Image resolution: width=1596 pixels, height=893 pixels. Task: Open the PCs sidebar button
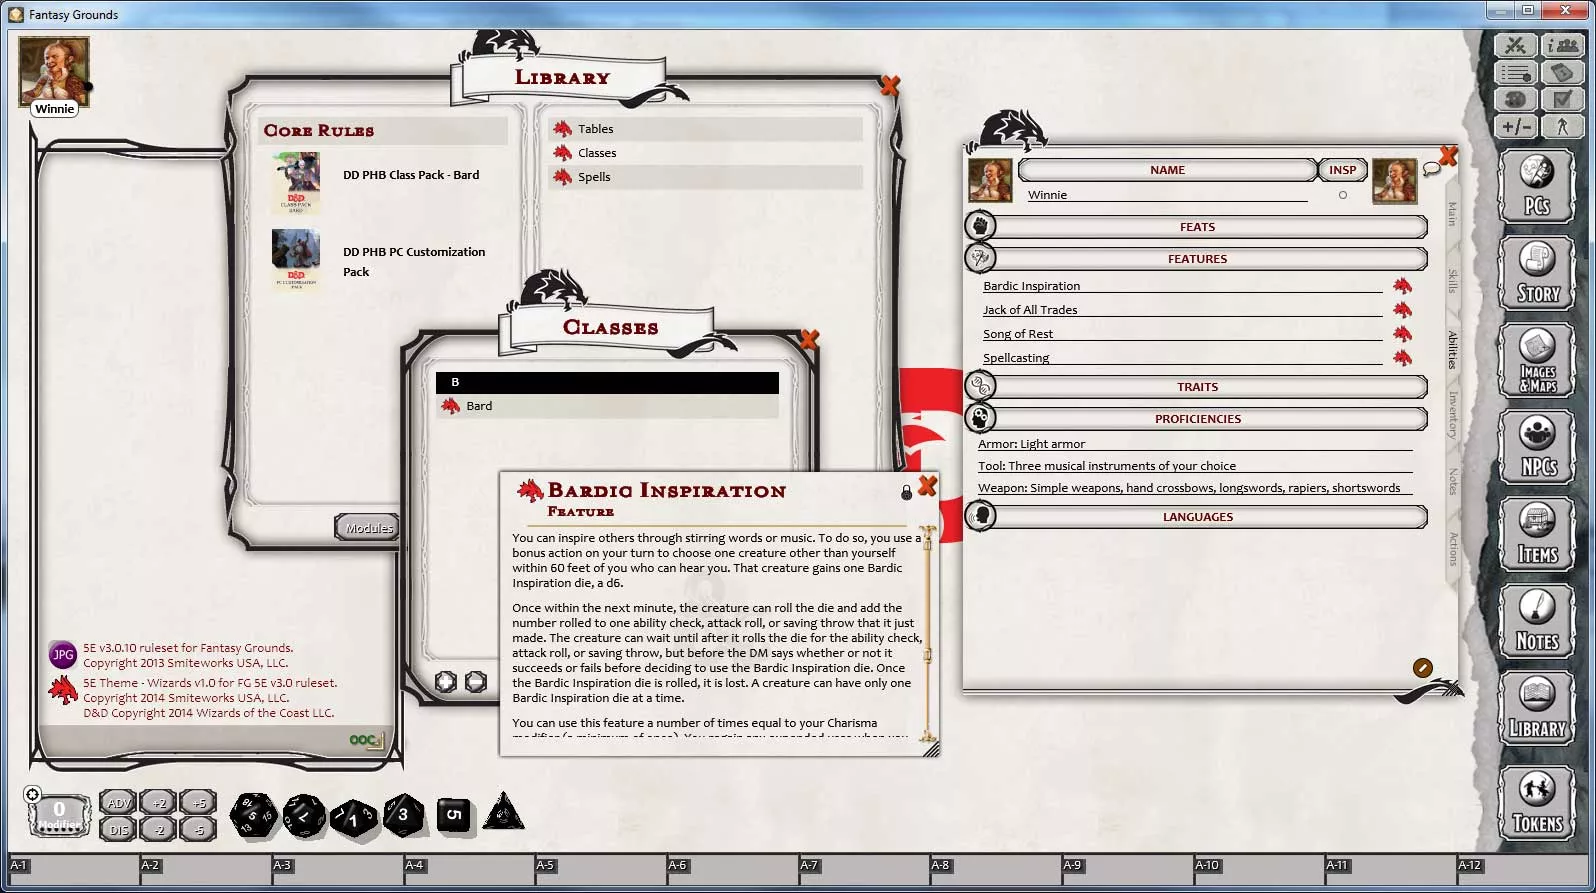[x=1537, y=186]
